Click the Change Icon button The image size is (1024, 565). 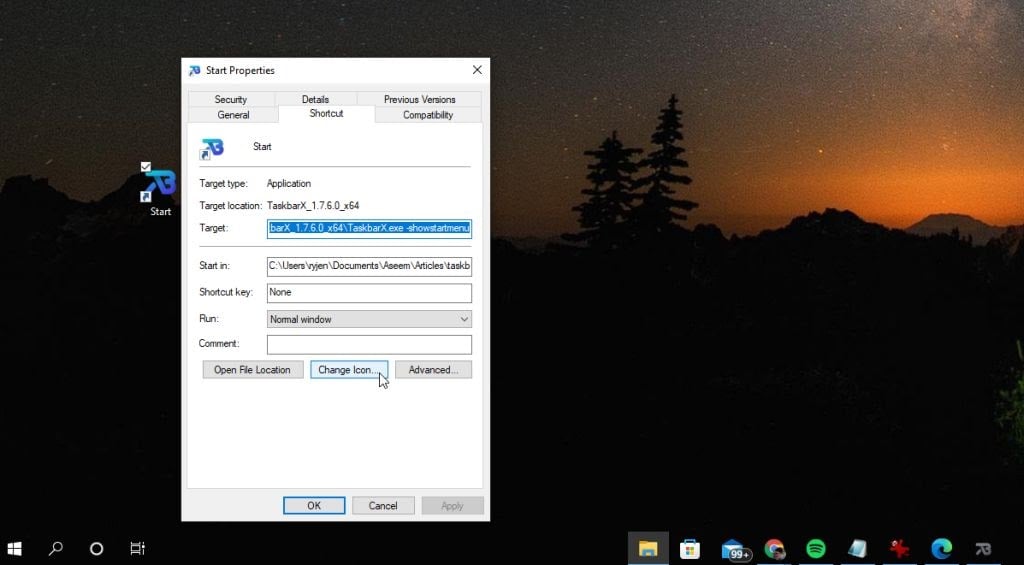pos(348,370)
